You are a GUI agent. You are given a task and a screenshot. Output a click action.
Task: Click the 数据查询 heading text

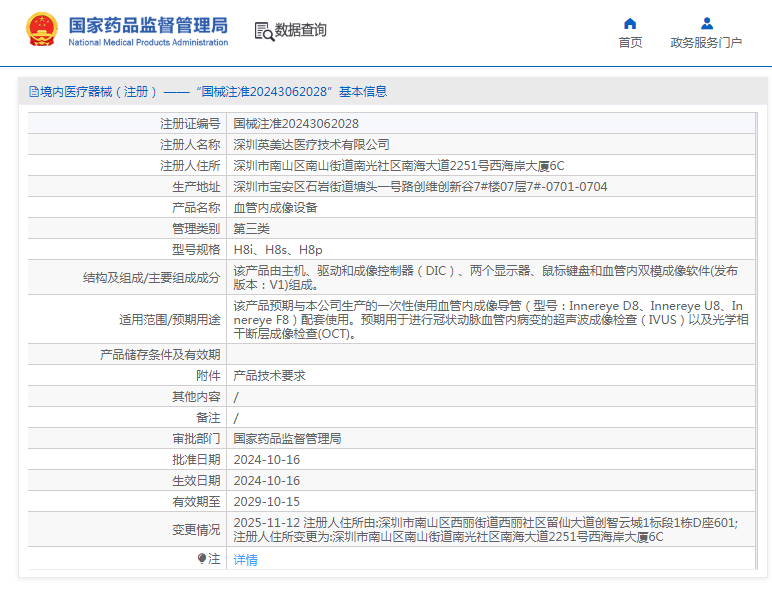(x=301, y=31)
